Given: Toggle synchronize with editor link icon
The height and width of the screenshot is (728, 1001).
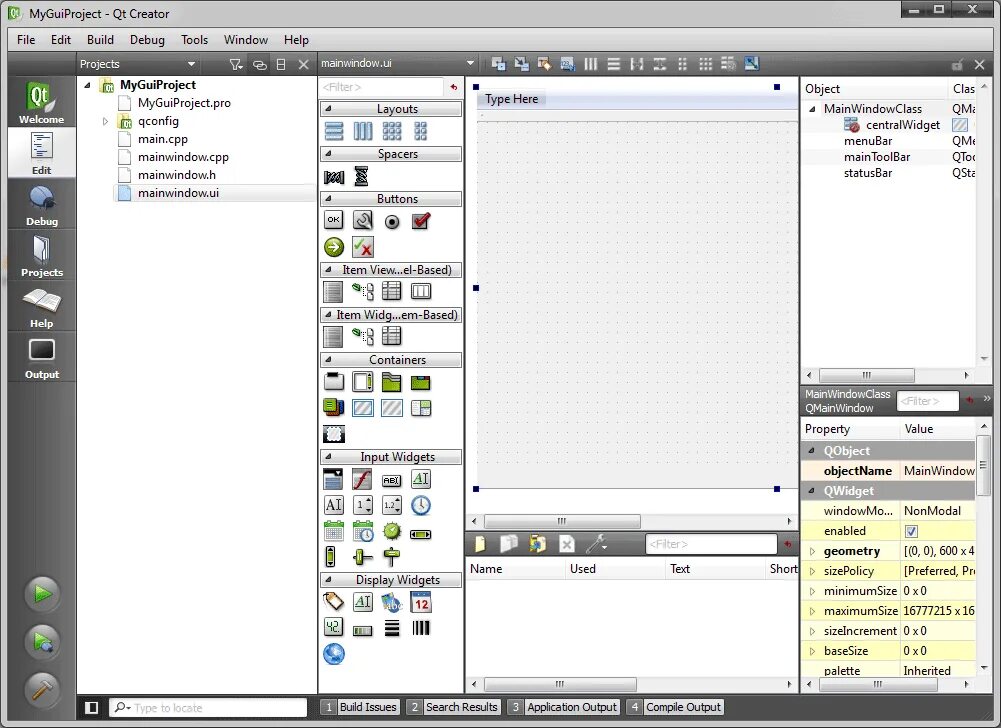Looking at the screenshot, I should coord(259,64).
